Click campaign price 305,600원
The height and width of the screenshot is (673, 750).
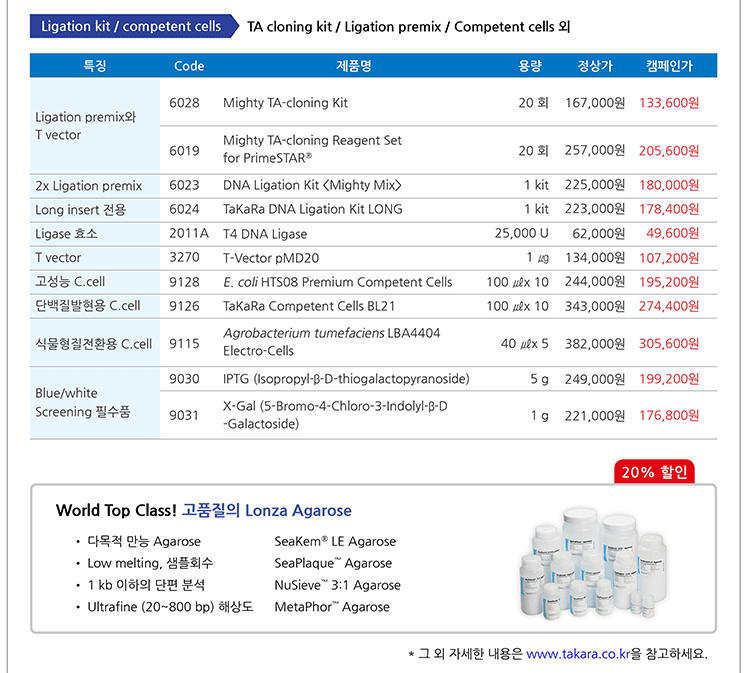tap(669, 343)
